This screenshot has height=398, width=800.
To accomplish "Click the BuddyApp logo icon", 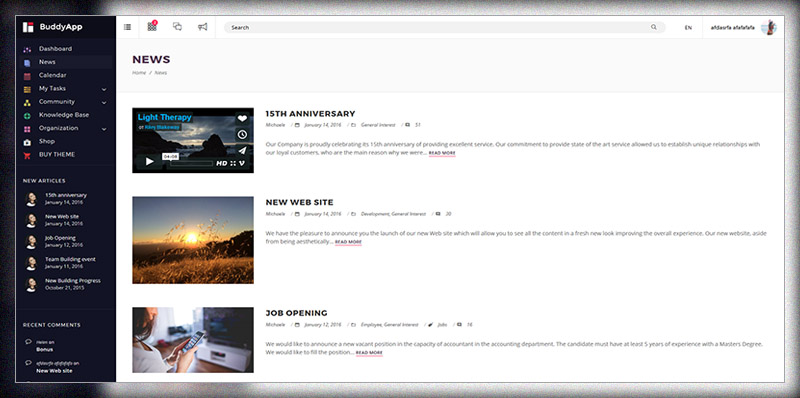I will 28,27.
